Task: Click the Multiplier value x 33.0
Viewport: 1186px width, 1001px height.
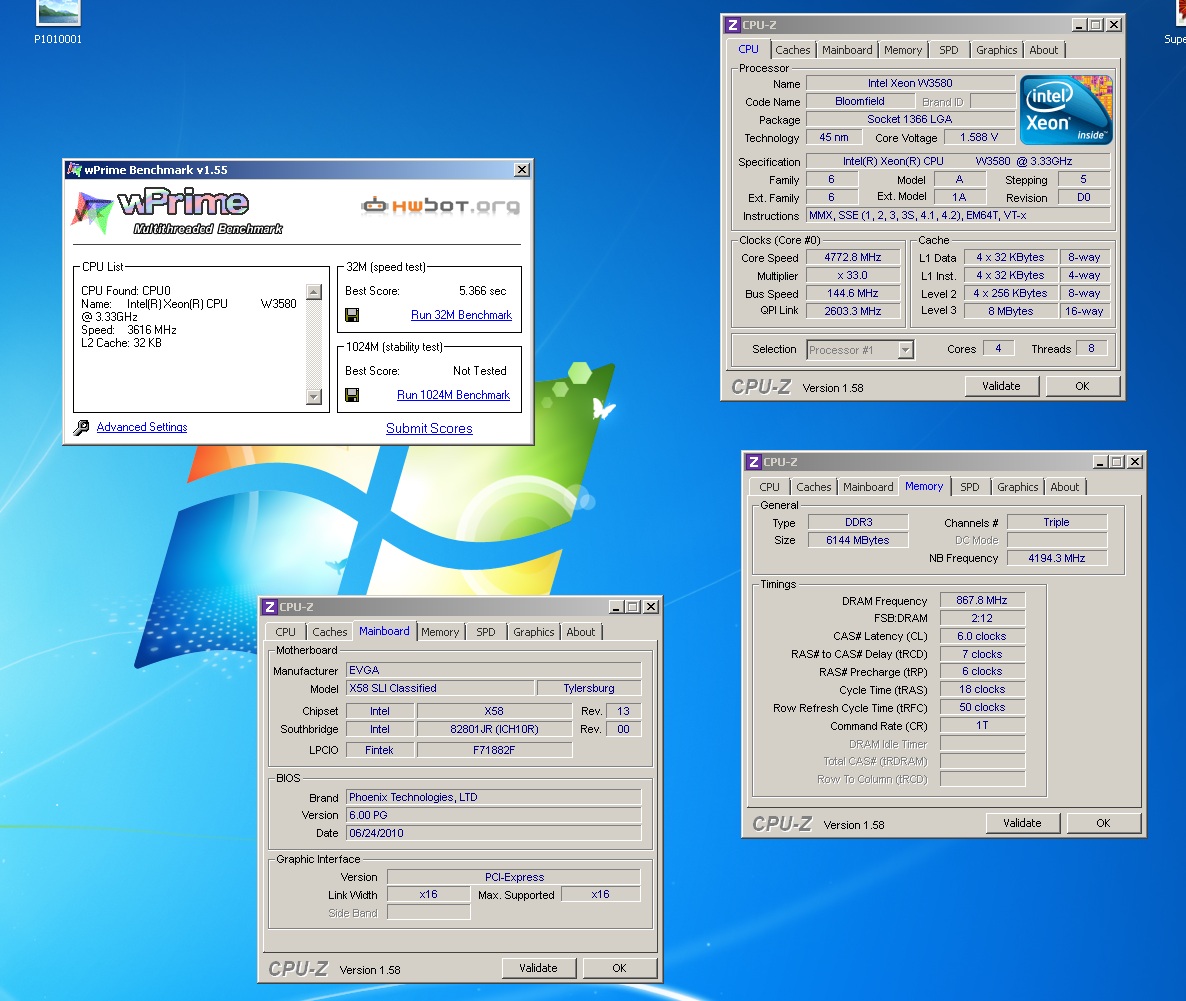Action: point(852,275)
